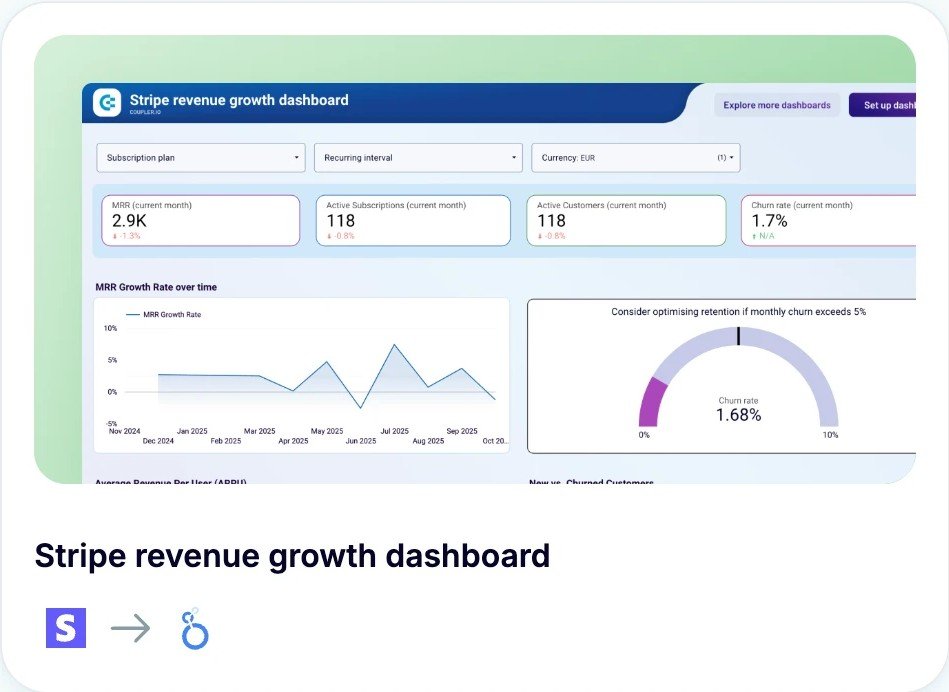Expand the Recurring interval dropdown
The image size is (949, 692).
click(x=418, y=158)
